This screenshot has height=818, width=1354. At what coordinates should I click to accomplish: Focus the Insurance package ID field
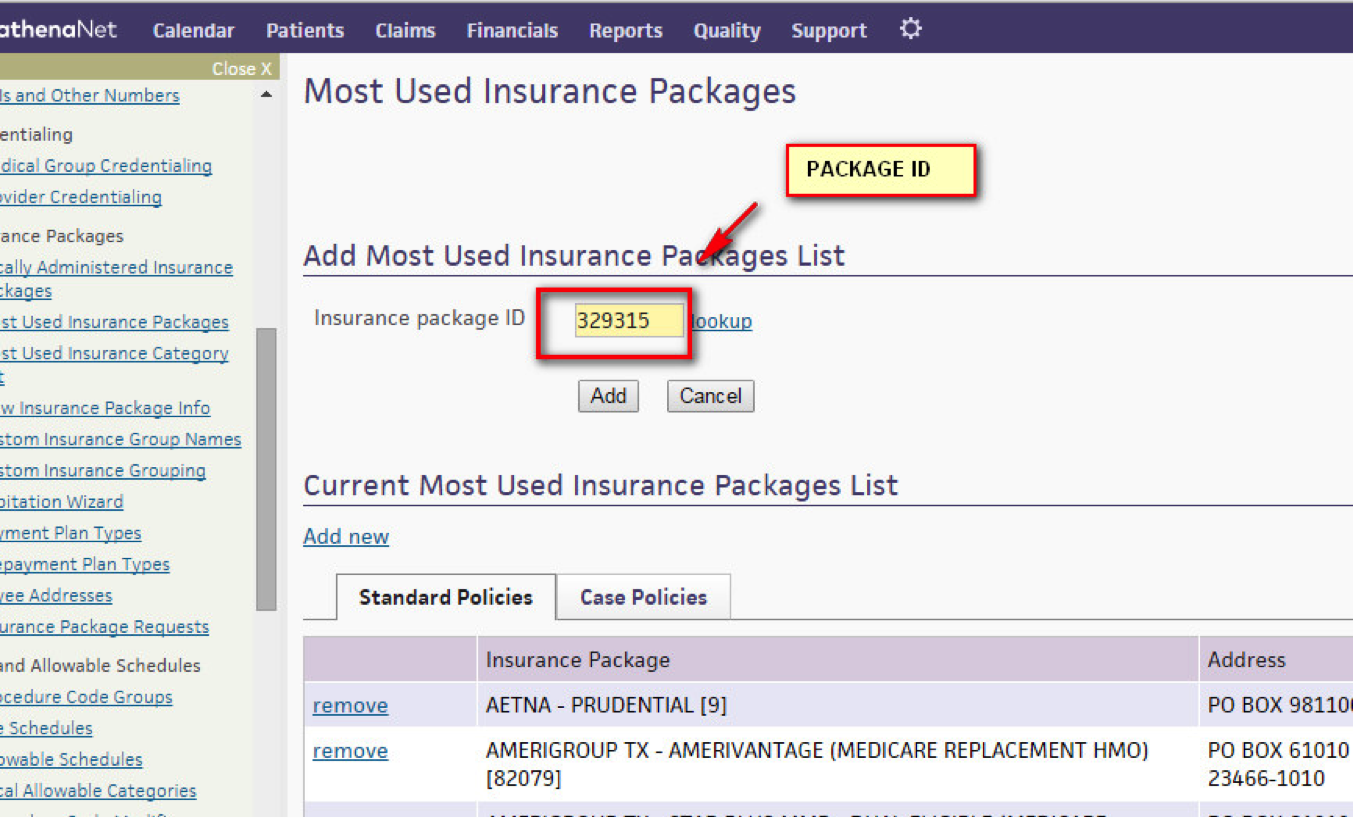point(629,321)
